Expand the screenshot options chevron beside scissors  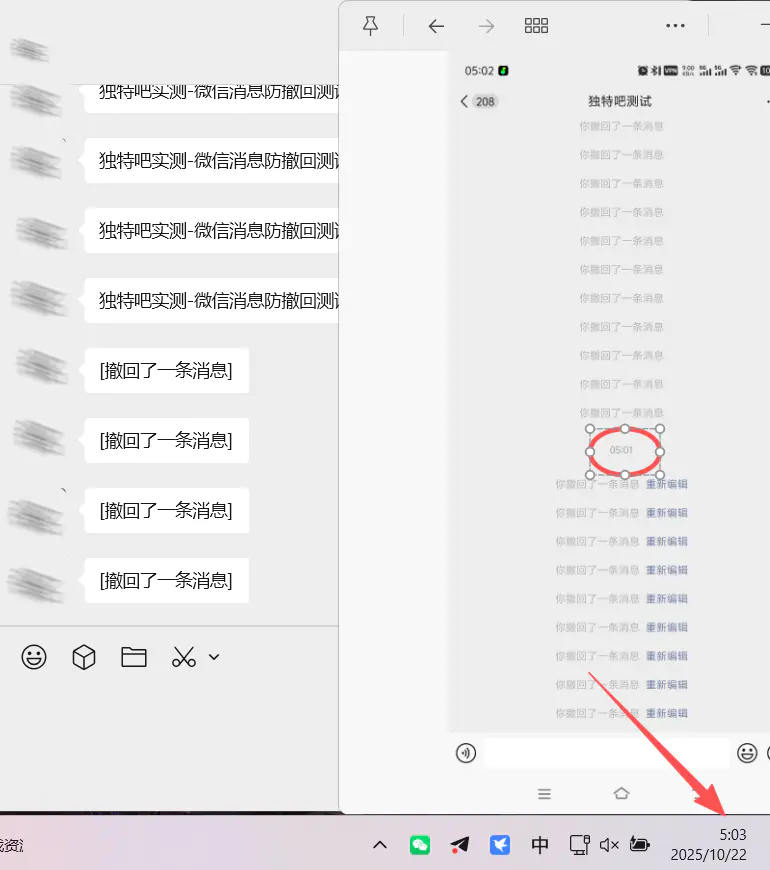[214, 657]
